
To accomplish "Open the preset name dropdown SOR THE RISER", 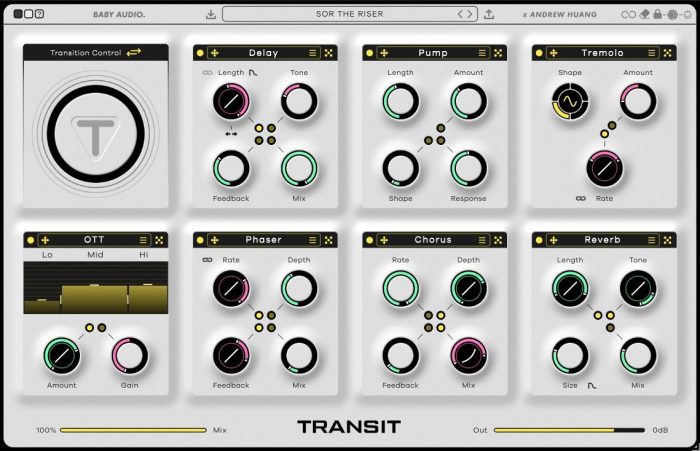I will (350, 14).
